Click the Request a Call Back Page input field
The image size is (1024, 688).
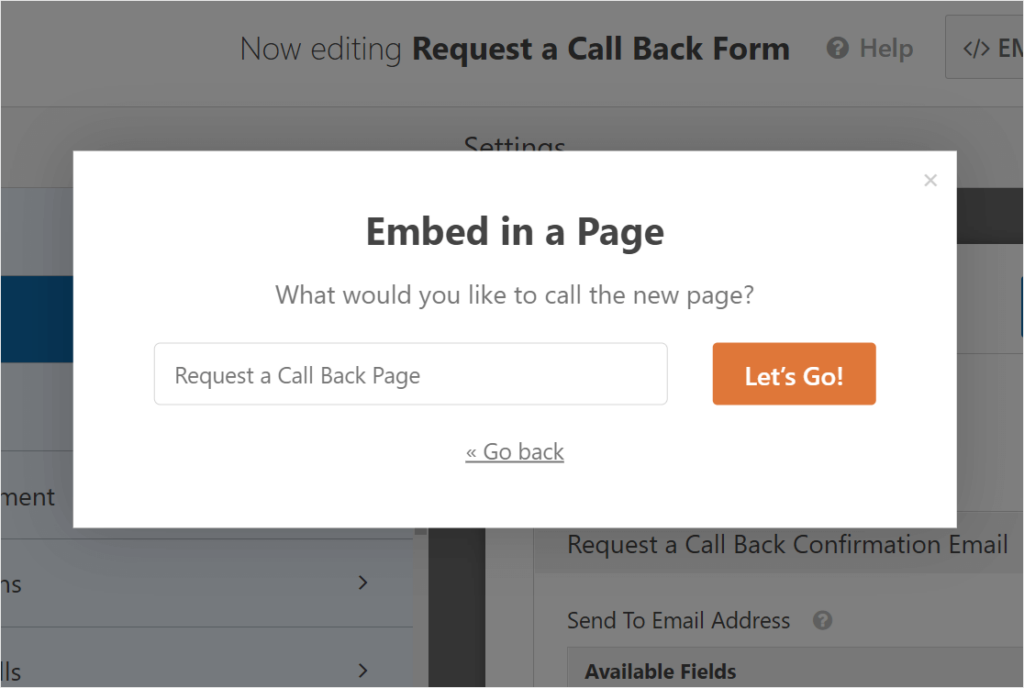click(x=410, y=373)
